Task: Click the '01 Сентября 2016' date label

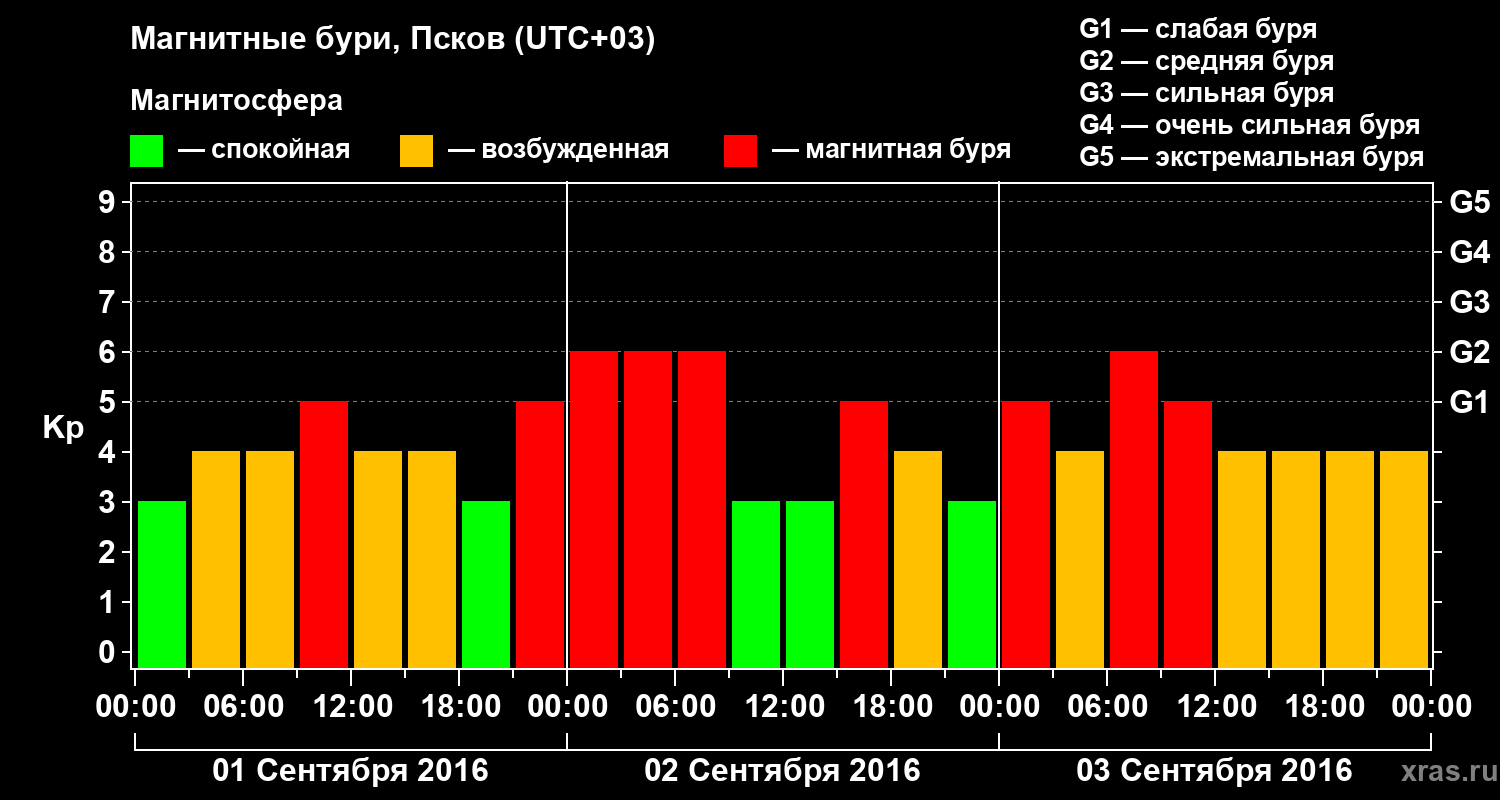Action: (350, 771)
